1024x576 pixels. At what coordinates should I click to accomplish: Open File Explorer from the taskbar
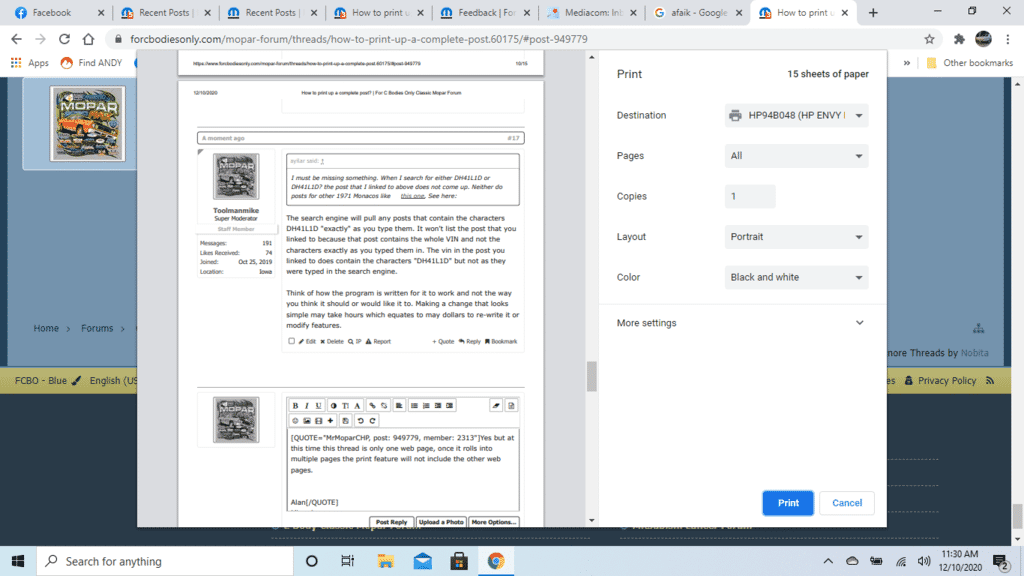(x=385, y=561)
